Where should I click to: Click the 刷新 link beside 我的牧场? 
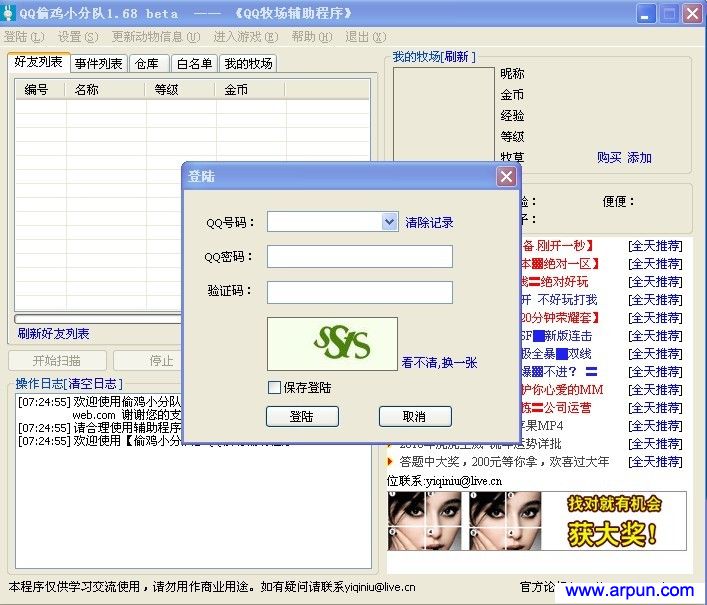point(456,57)
